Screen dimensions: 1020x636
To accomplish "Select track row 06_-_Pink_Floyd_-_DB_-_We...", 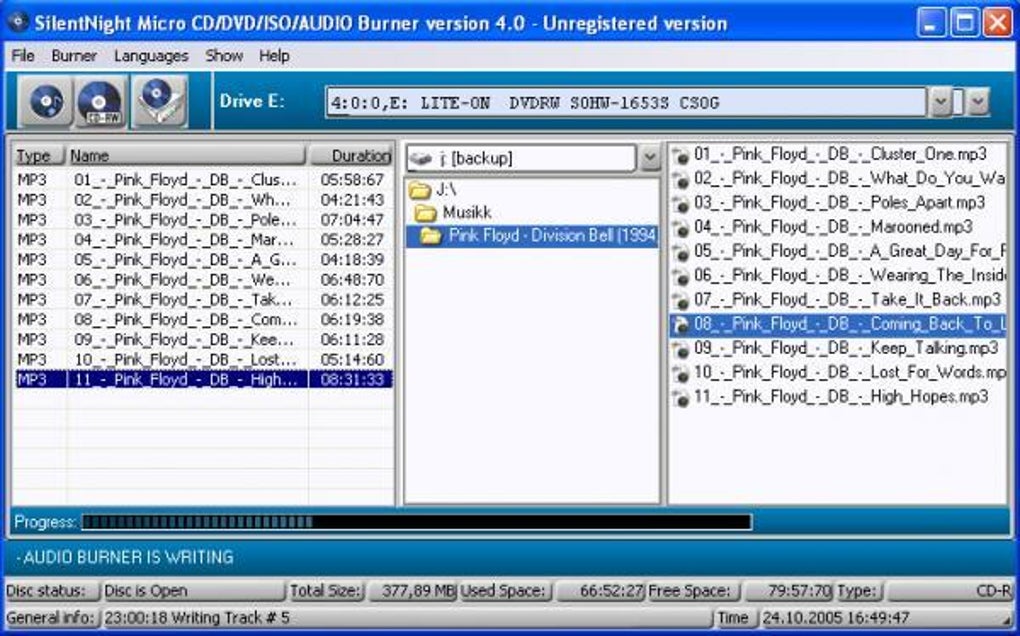I will pyautogui.click(x=204, y=280).
